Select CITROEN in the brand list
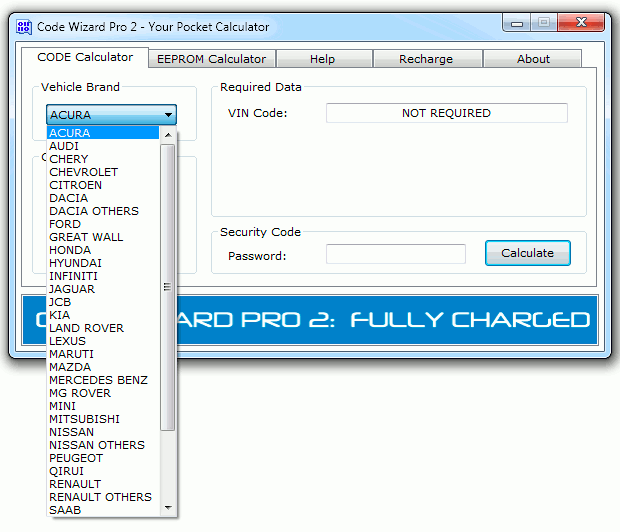This screenshot has height=532, width=620. [103, 185]
